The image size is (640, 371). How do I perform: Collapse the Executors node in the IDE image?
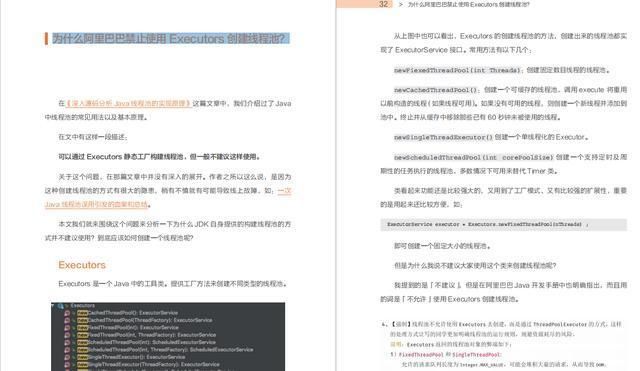coord(53,305)
